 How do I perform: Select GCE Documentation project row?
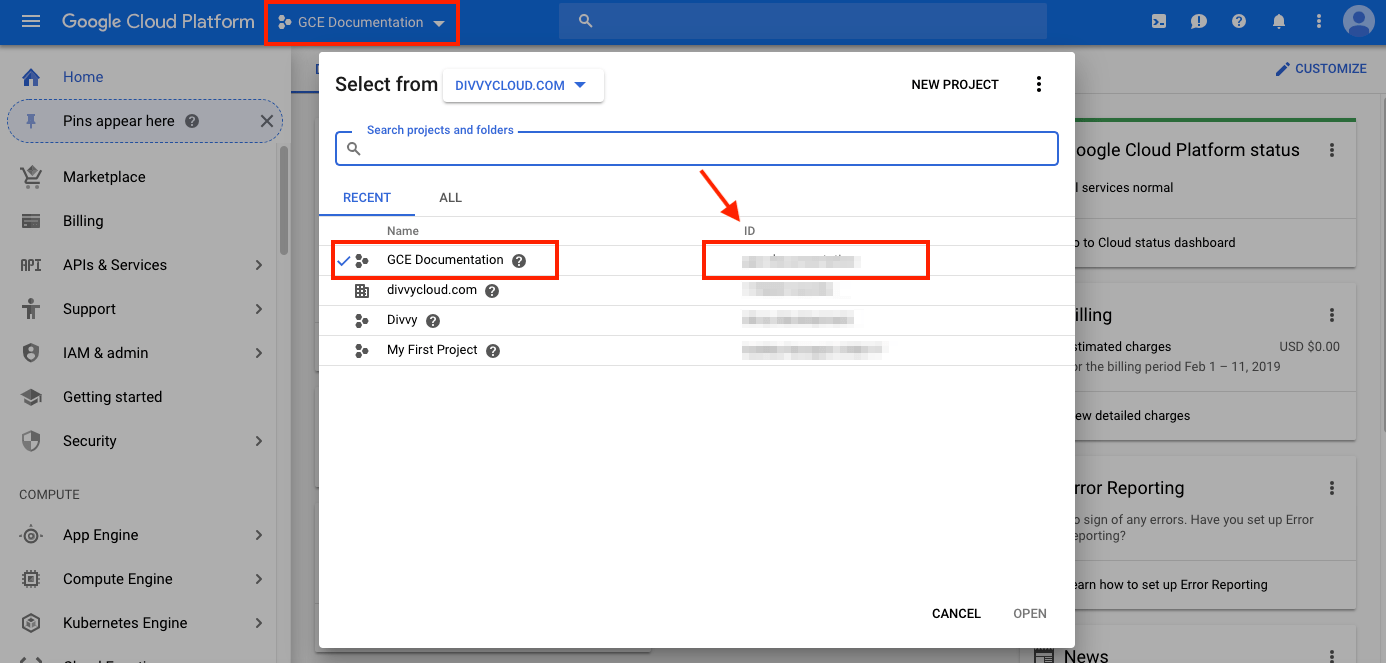(x=697, y=260)
